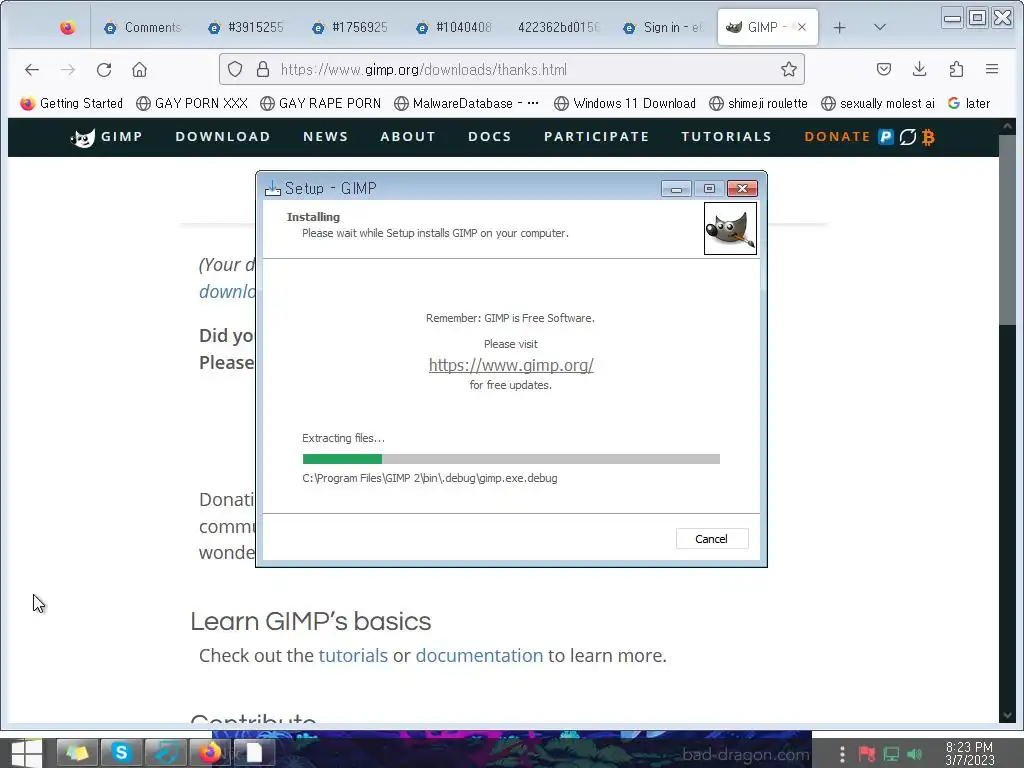Click the GIMP Wilber logo in site header

point(83,137)
